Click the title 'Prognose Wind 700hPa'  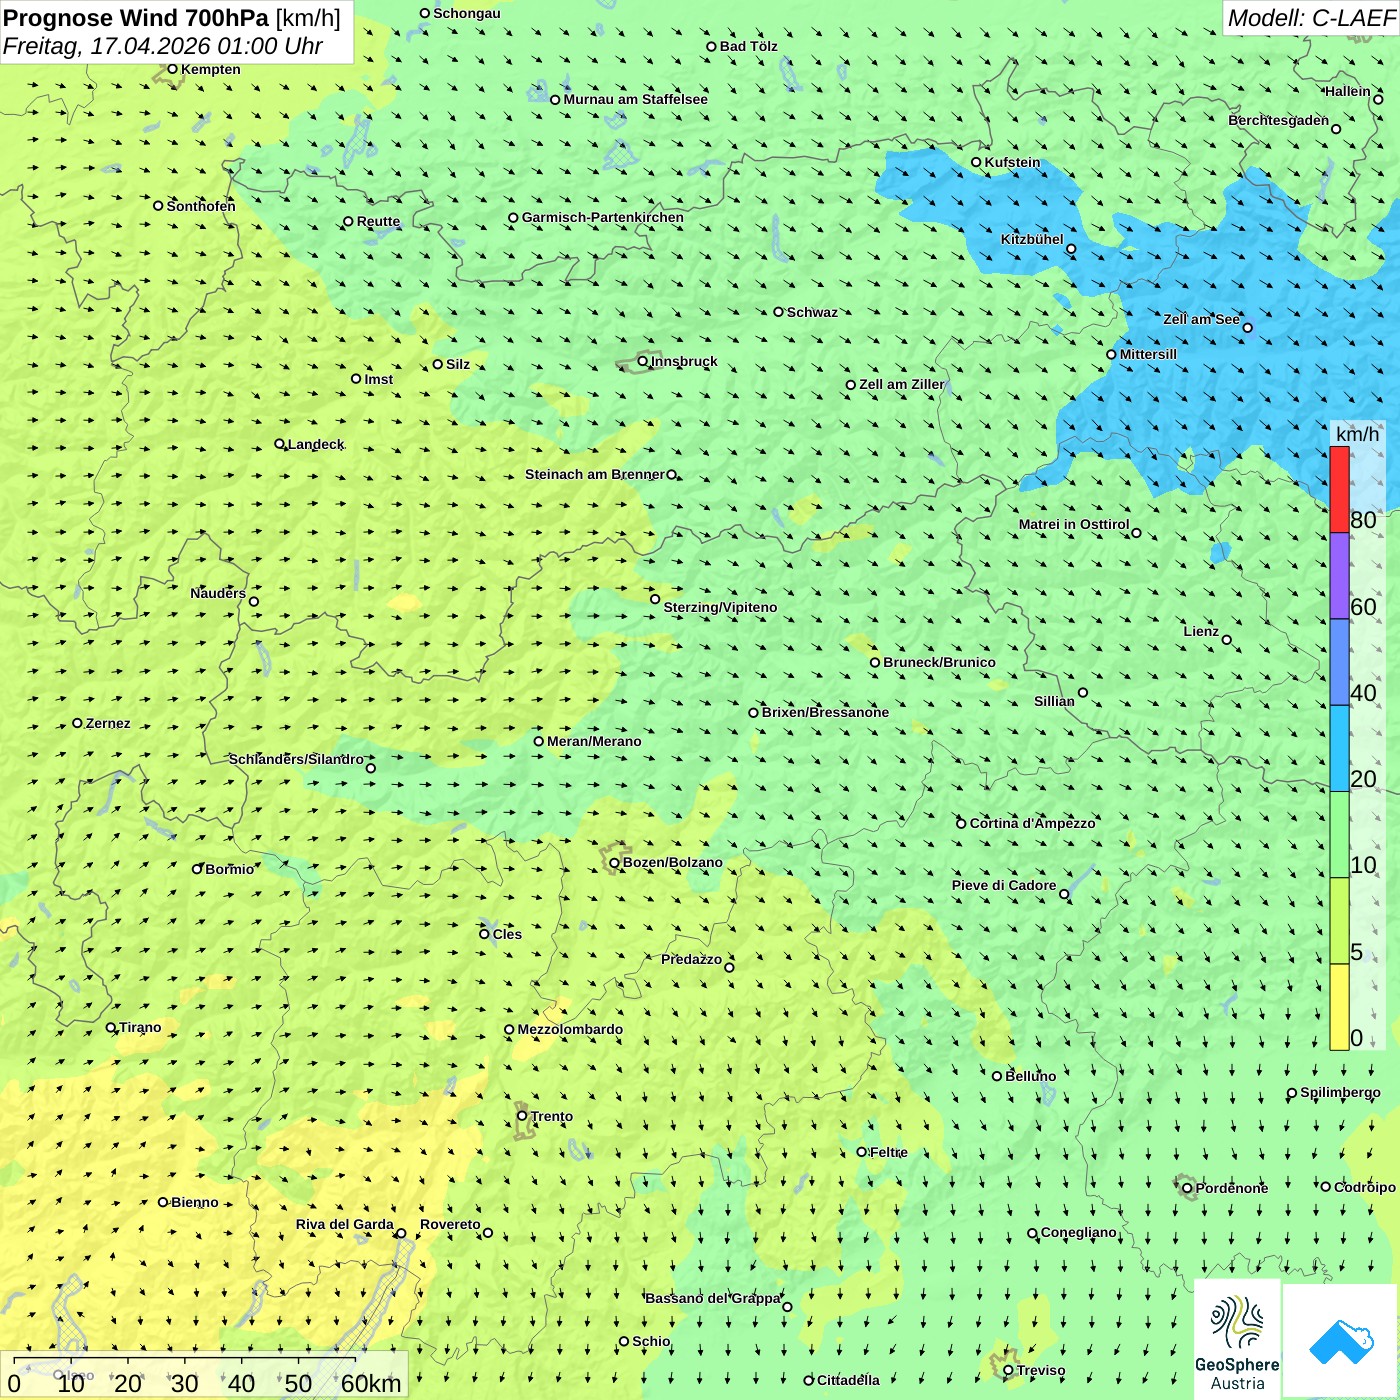(x=136, y=18)
